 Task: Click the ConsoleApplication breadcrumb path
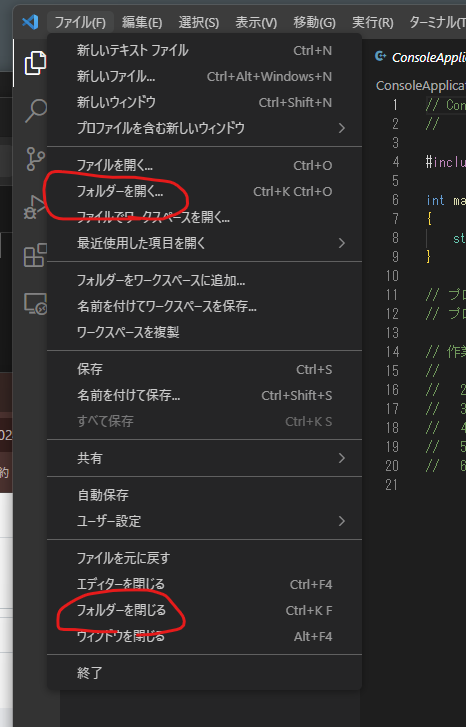421,85
